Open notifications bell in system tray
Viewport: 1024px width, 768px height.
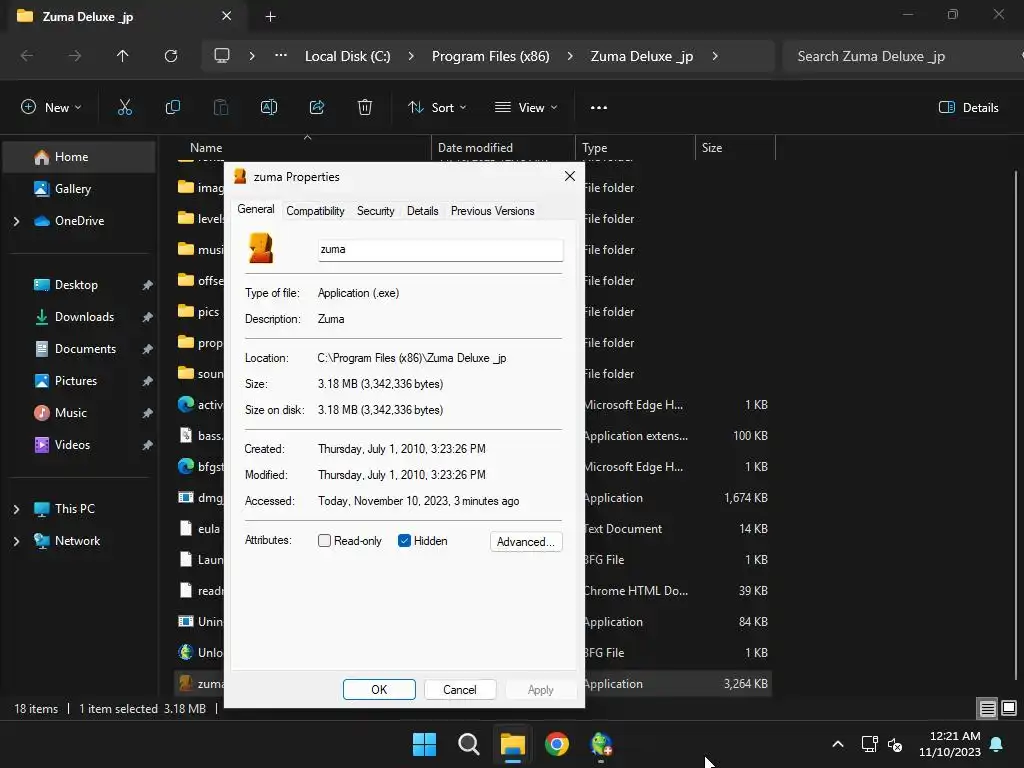[997, 744]
